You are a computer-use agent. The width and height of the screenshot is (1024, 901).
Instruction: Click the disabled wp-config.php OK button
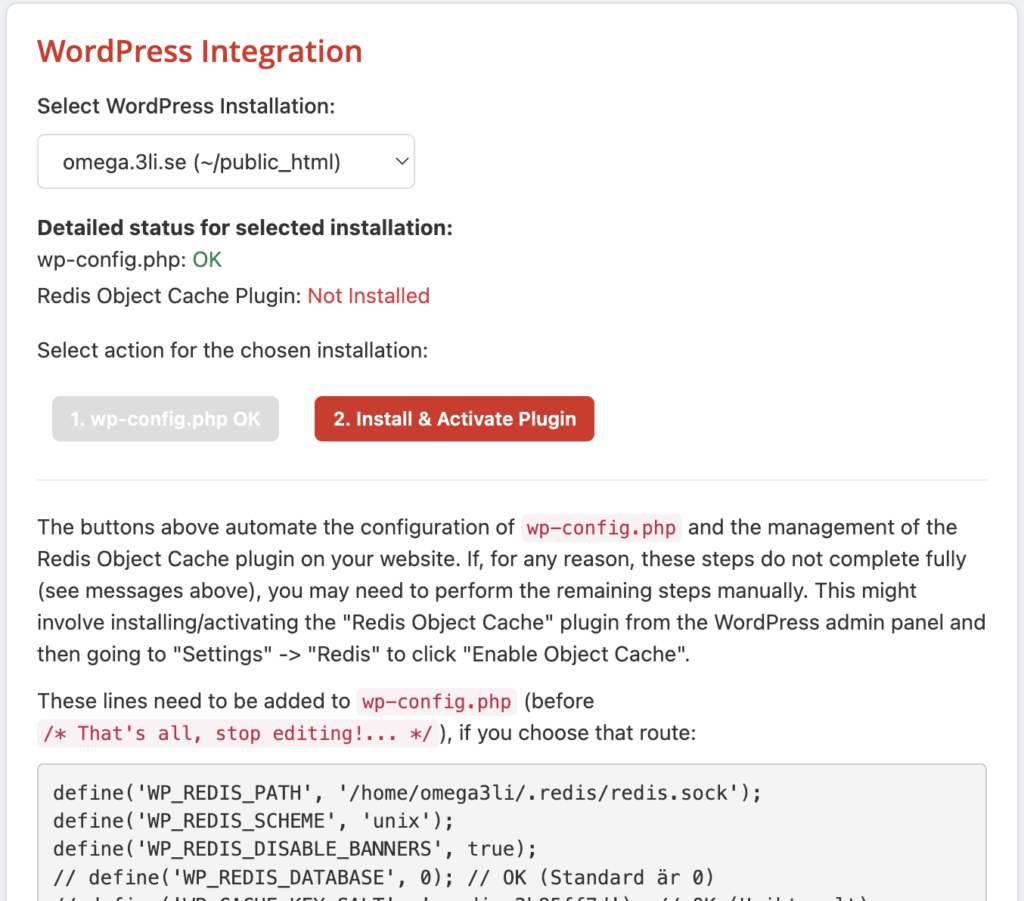click(x=165, y=419)
